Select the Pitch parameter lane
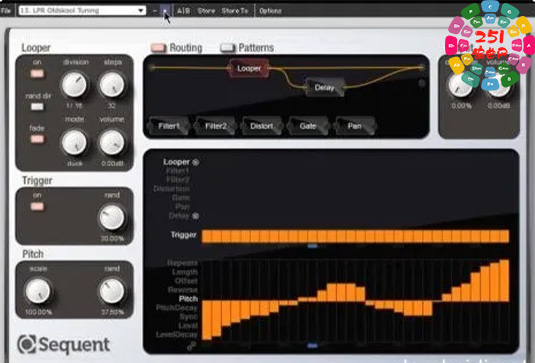535x363 pixels. (x=188, y=299)
